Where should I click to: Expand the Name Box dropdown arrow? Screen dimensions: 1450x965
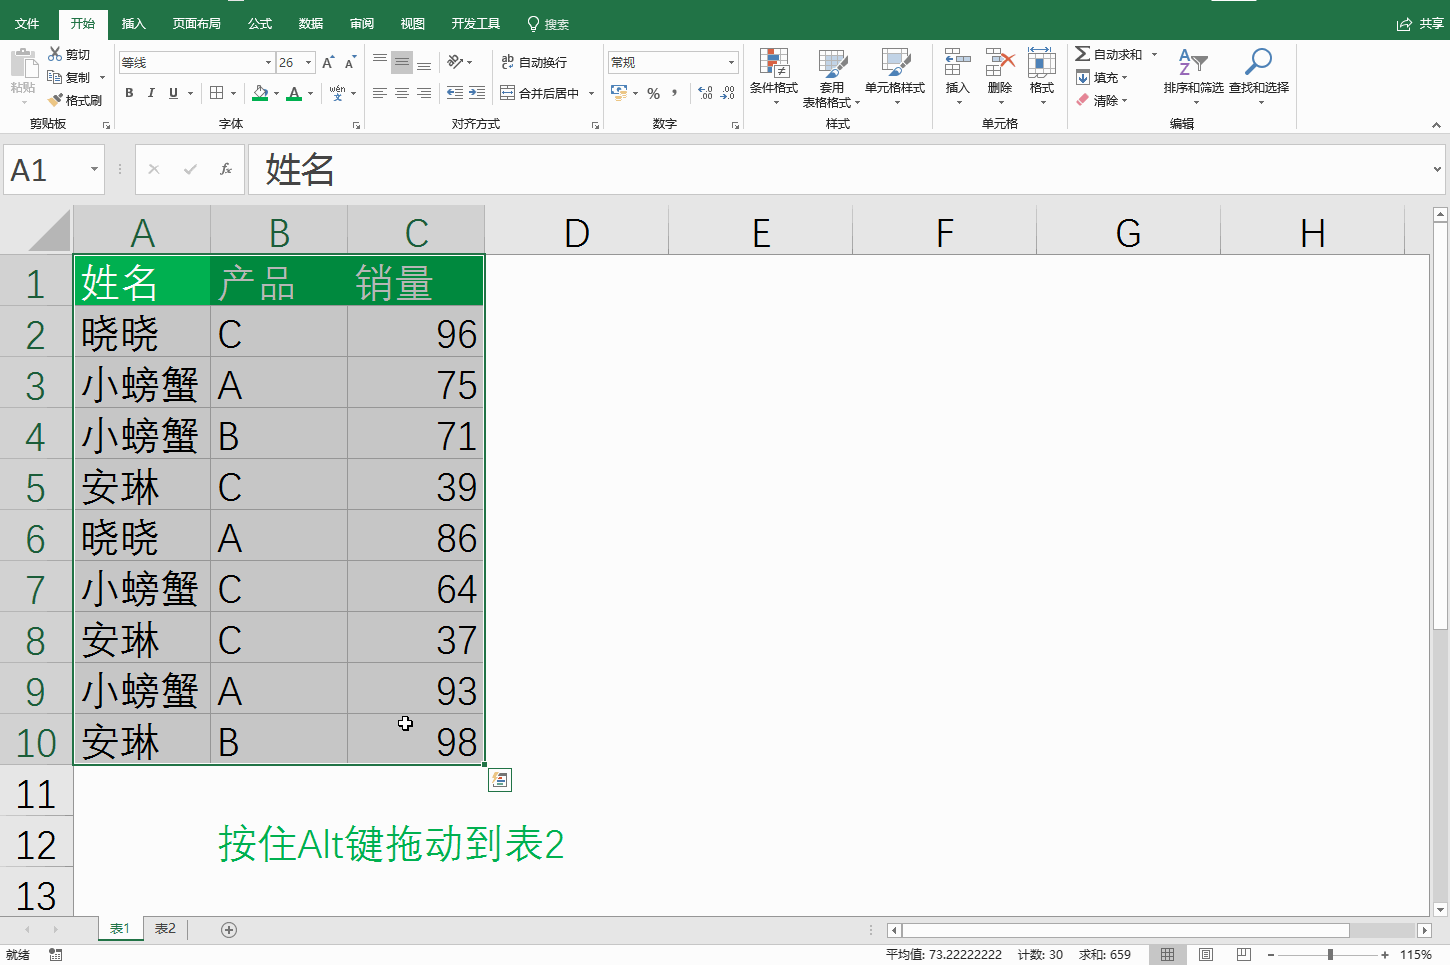[x=94, y=169]
